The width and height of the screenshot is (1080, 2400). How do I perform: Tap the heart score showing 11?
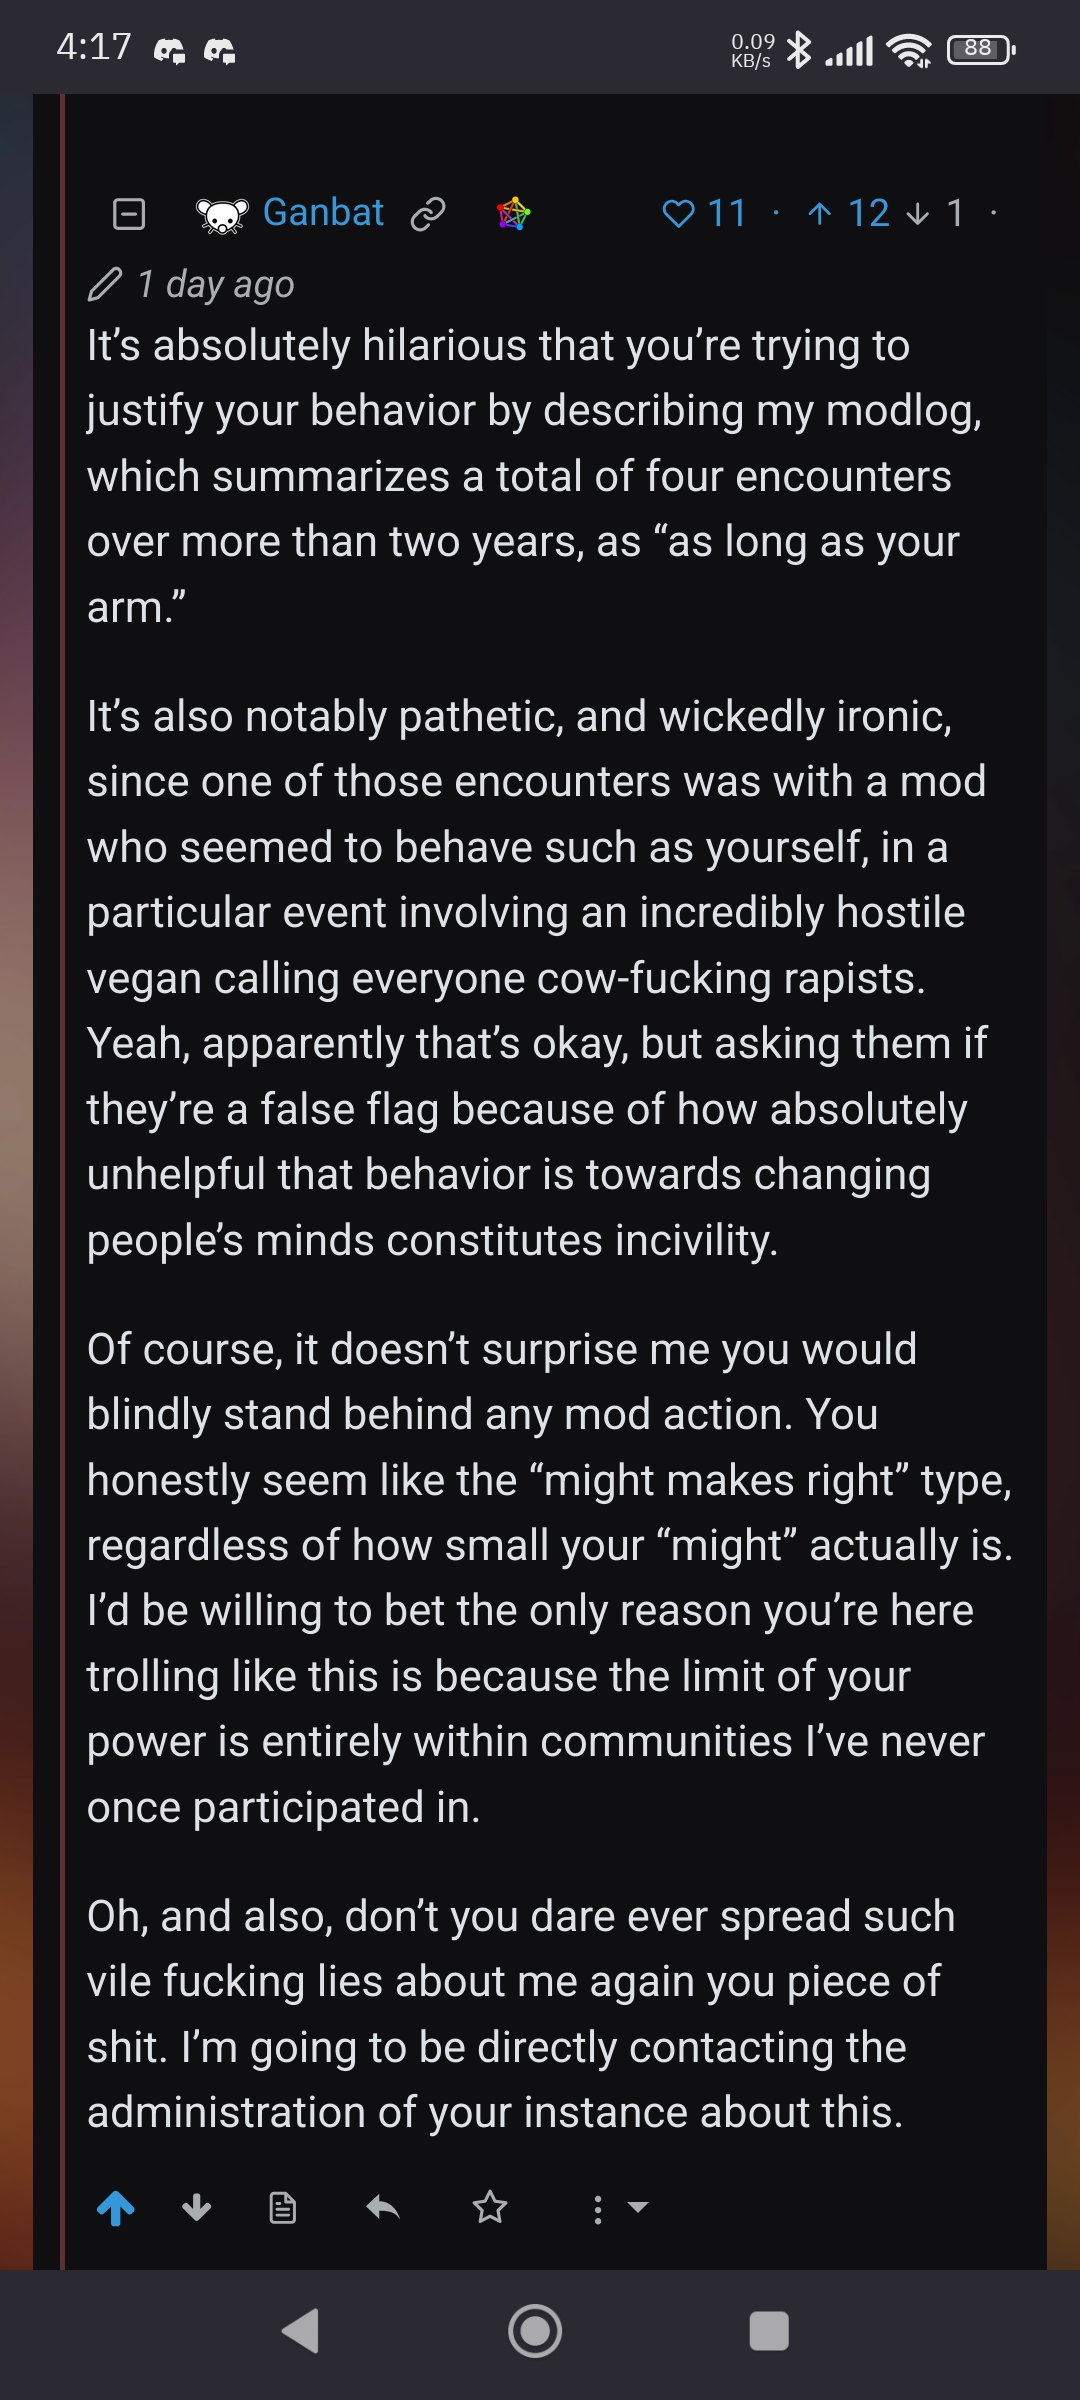point(704,213)
